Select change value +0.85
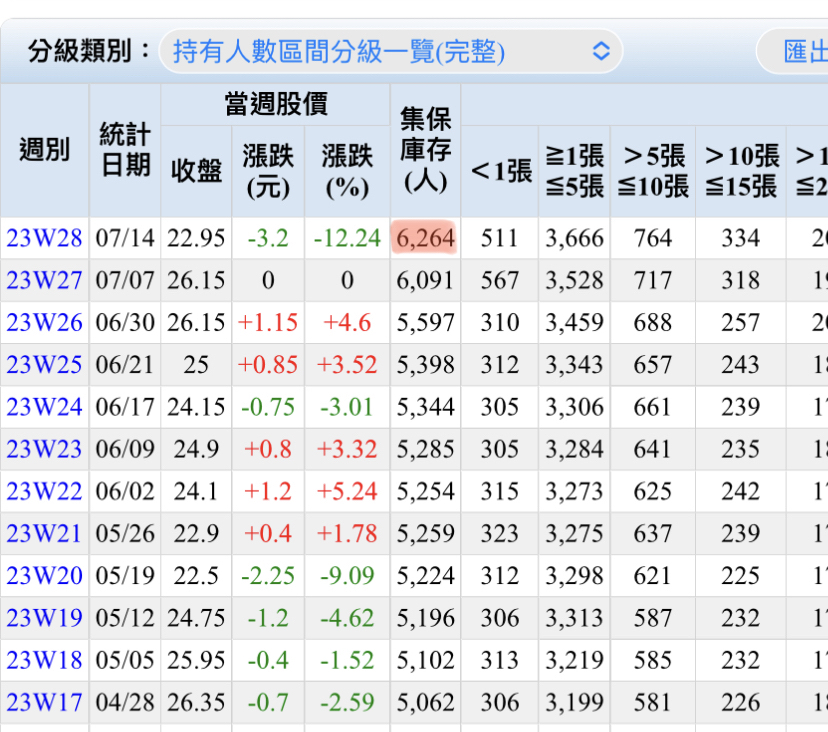Viewport: 828px width, 732px height. [x=268, y=365]
